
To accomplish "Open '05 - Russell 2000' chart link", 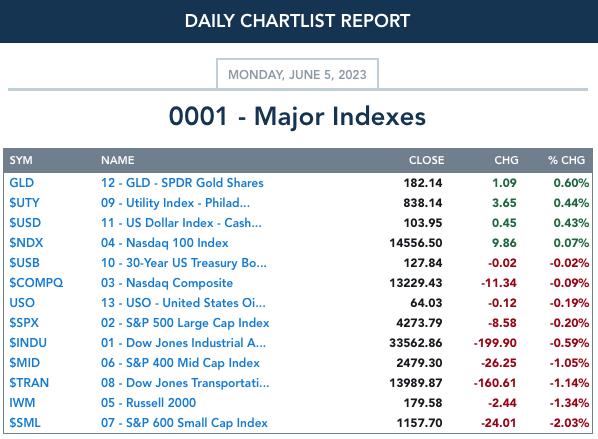I will tap(148, 402).
